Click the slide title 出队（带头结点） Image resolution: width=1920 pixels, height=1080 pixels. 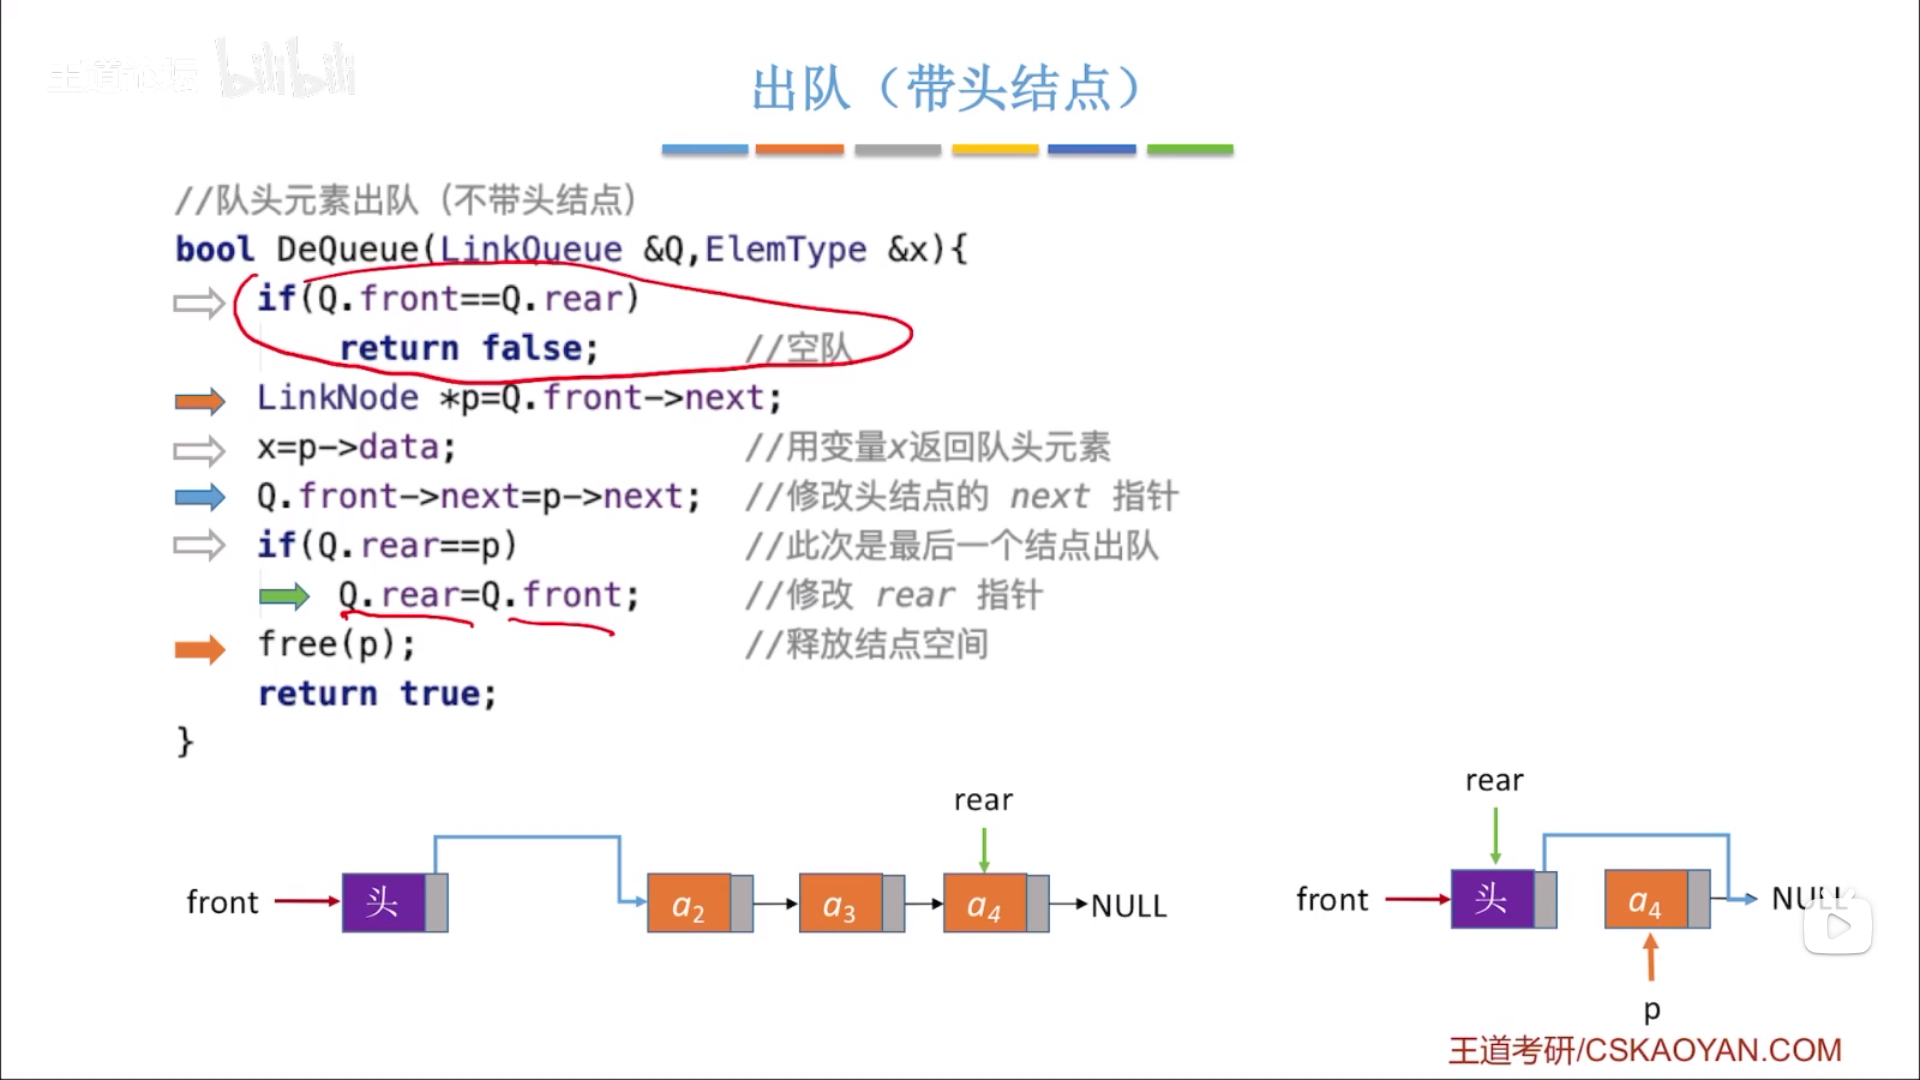tap(946, 89)
